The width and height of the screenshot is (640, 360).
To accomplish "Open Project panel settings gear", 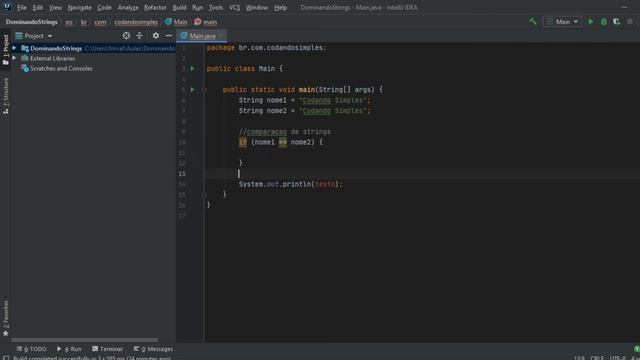I will point(156,36).
